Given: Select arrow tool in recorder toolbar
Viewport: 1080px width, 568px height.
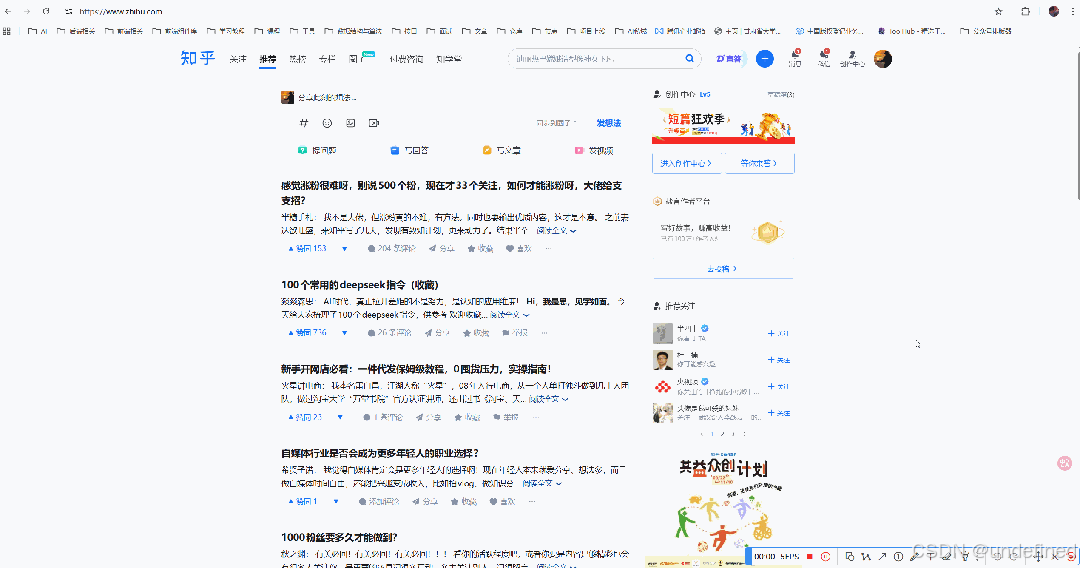Looking at the screenshot, I should click(882, 556).
